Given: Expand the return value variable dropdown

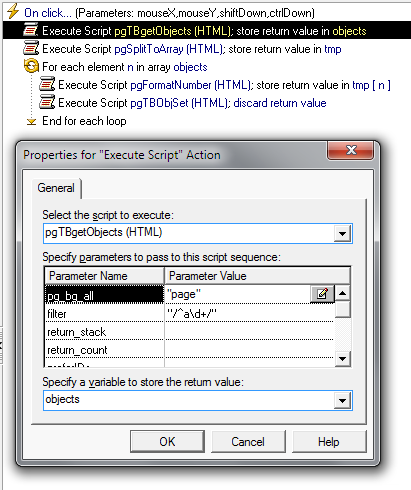Looking at the screenshot, I should [x=342, y=400].
